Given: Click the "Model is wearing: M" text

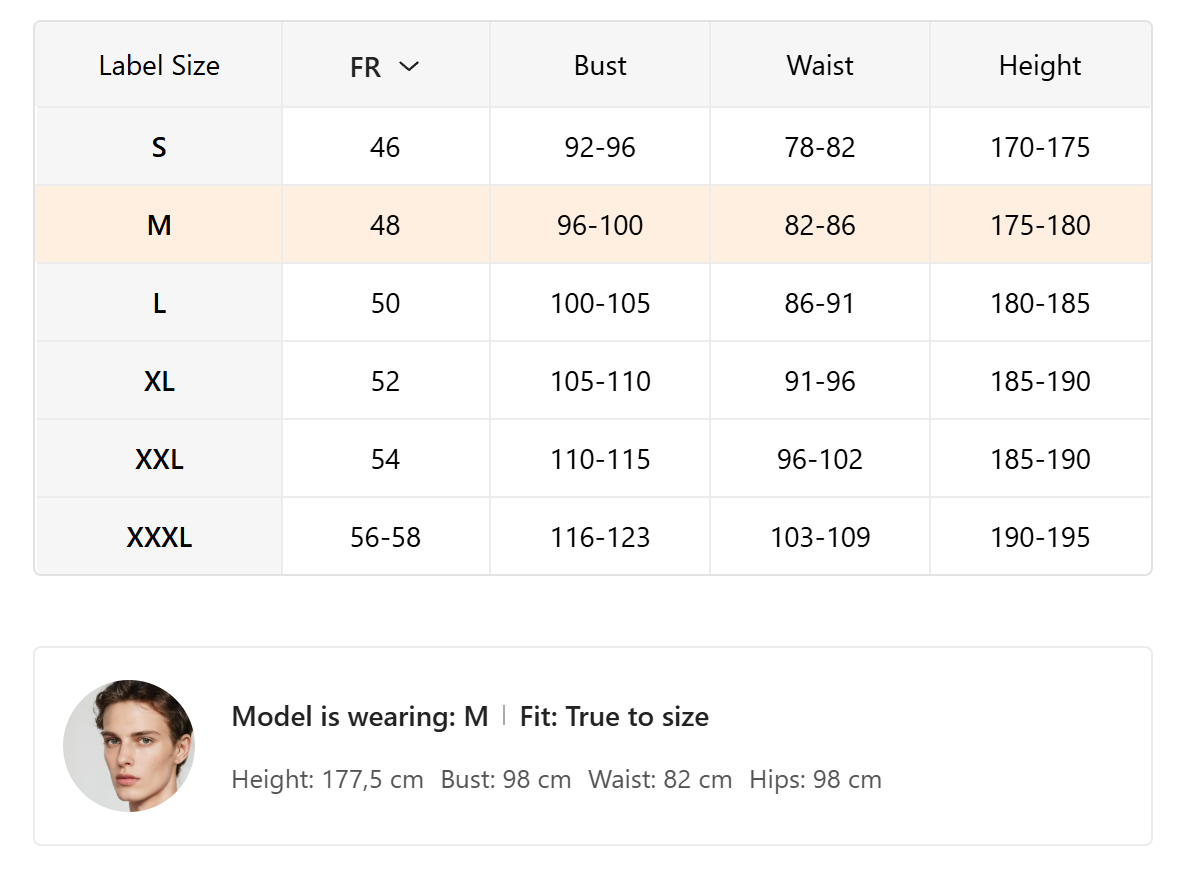Looking at the screenshot, I should click(x=360, y=717).
